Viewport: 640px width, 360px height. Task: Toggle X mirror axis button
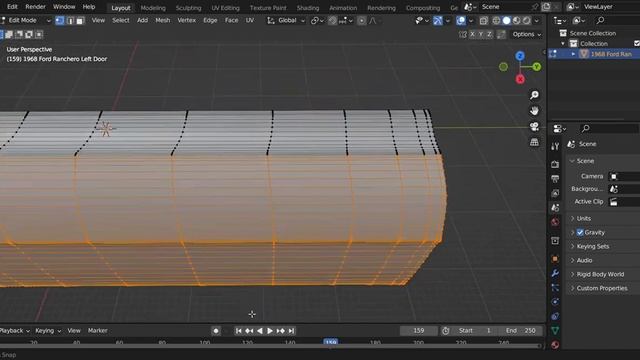coord(472,34)
